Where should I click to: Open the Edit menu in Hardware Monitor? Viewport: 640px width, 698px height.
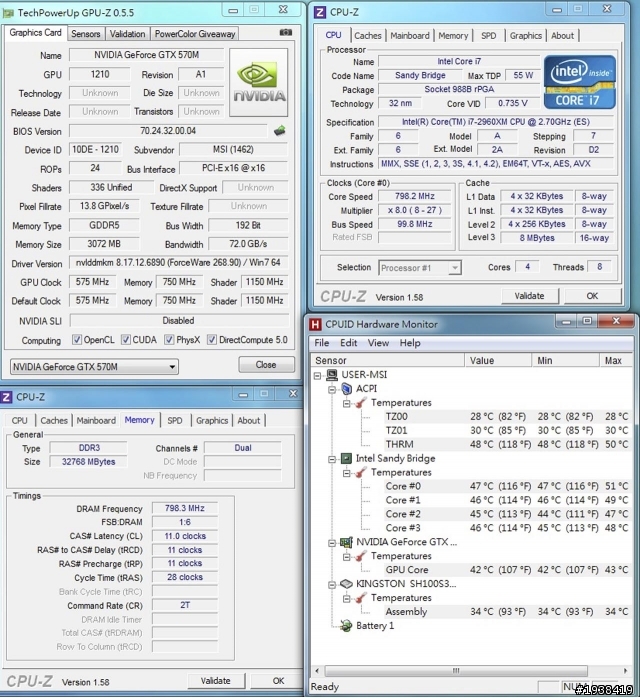pos(348,343)
